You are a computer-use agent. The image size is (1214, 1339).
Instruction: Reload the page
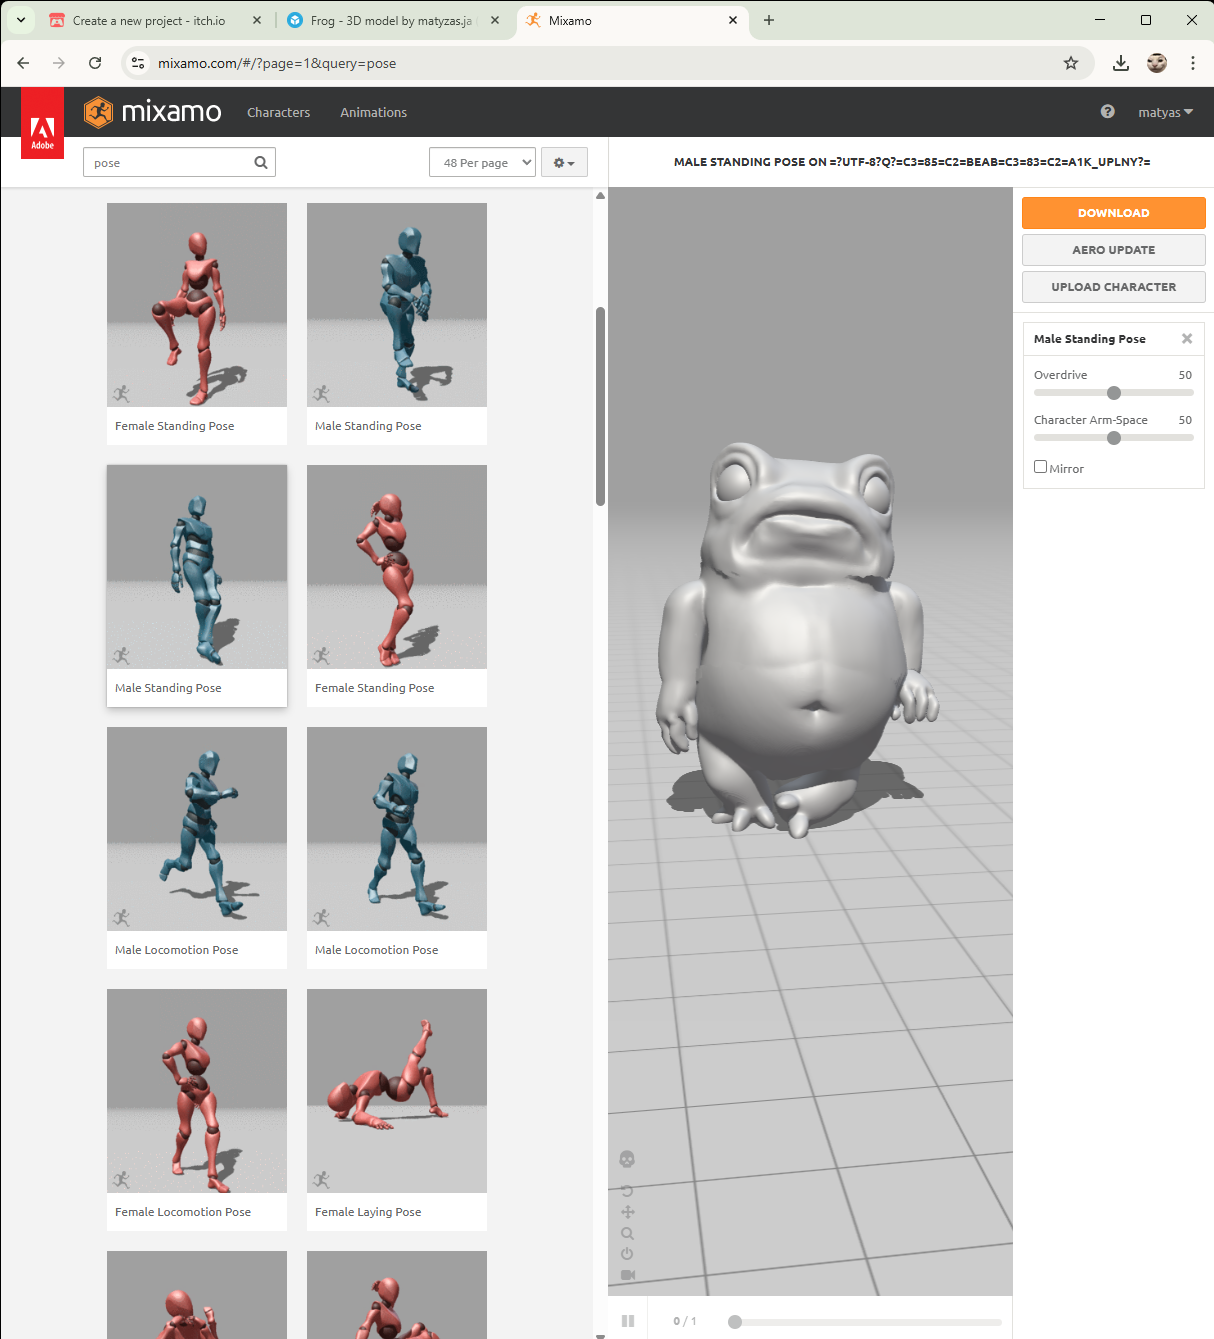pos(95,63)
